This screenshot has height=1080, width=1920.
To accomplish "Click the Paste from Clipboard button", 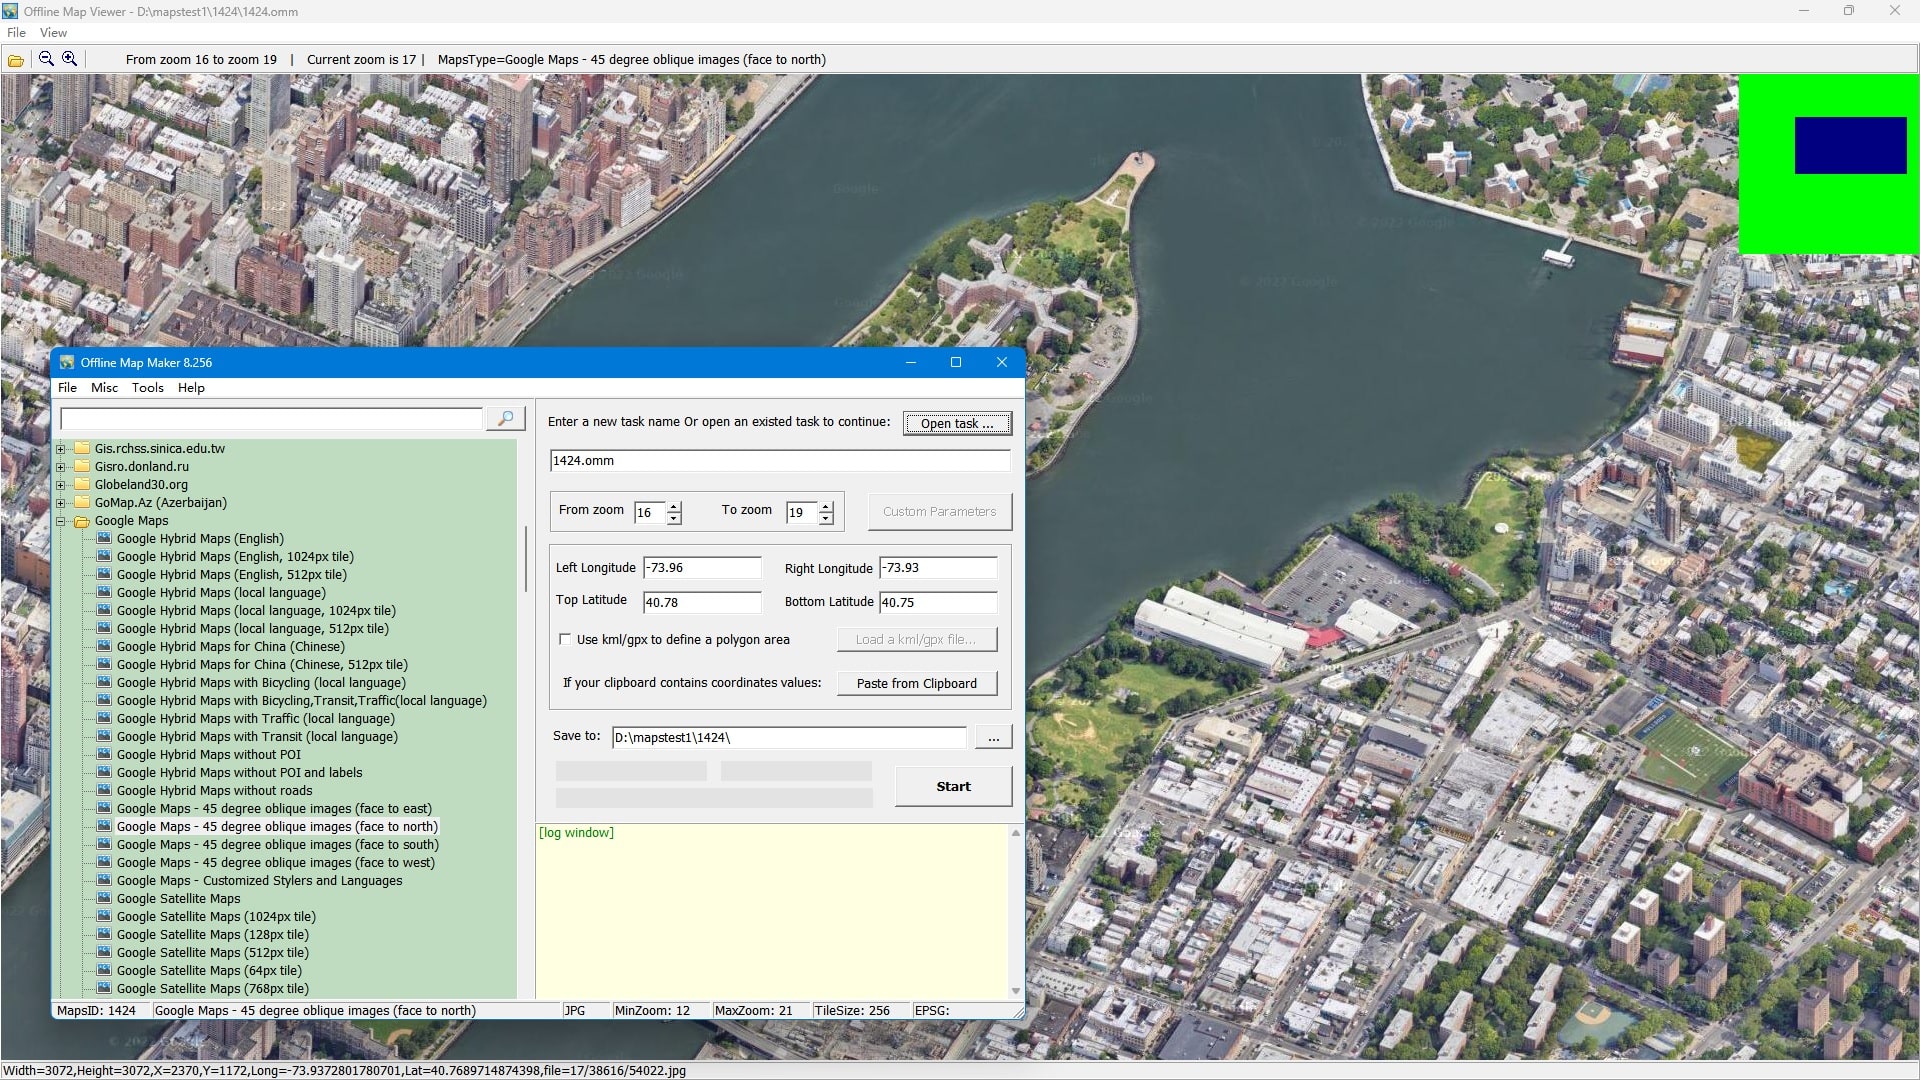I will [916, 684].
